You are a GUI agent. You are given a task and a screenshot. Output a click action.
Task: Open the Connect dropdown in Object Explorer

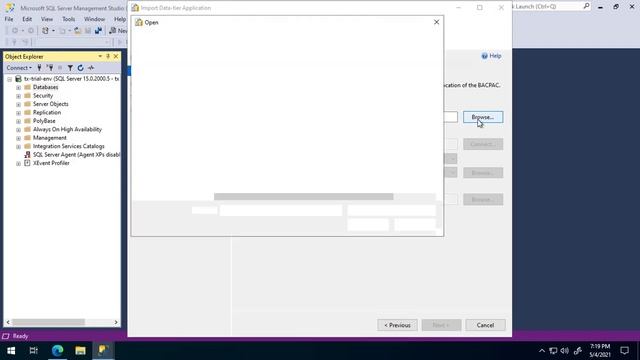tap(19, 68)
